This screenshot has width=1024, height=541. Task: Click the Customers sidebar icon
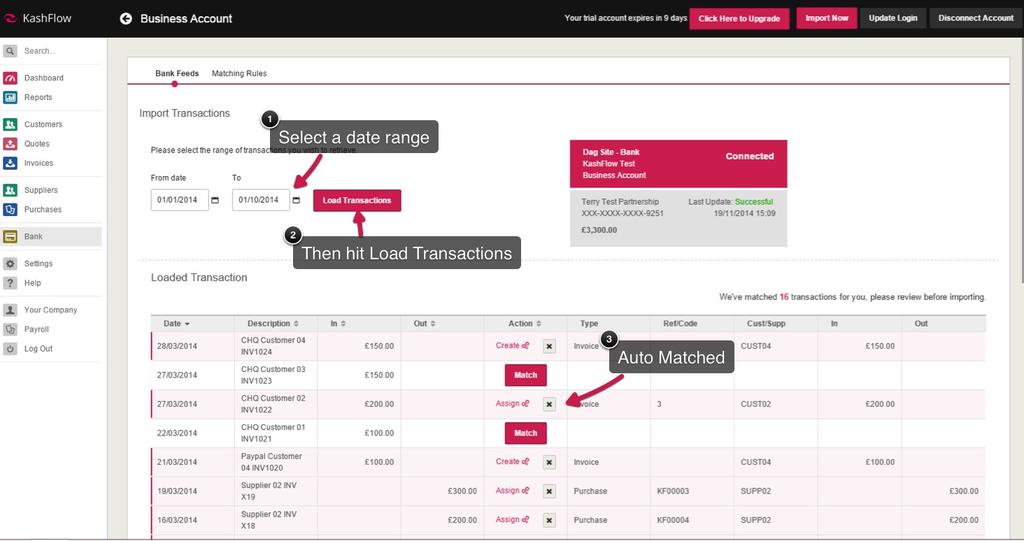tap(10, 124)
